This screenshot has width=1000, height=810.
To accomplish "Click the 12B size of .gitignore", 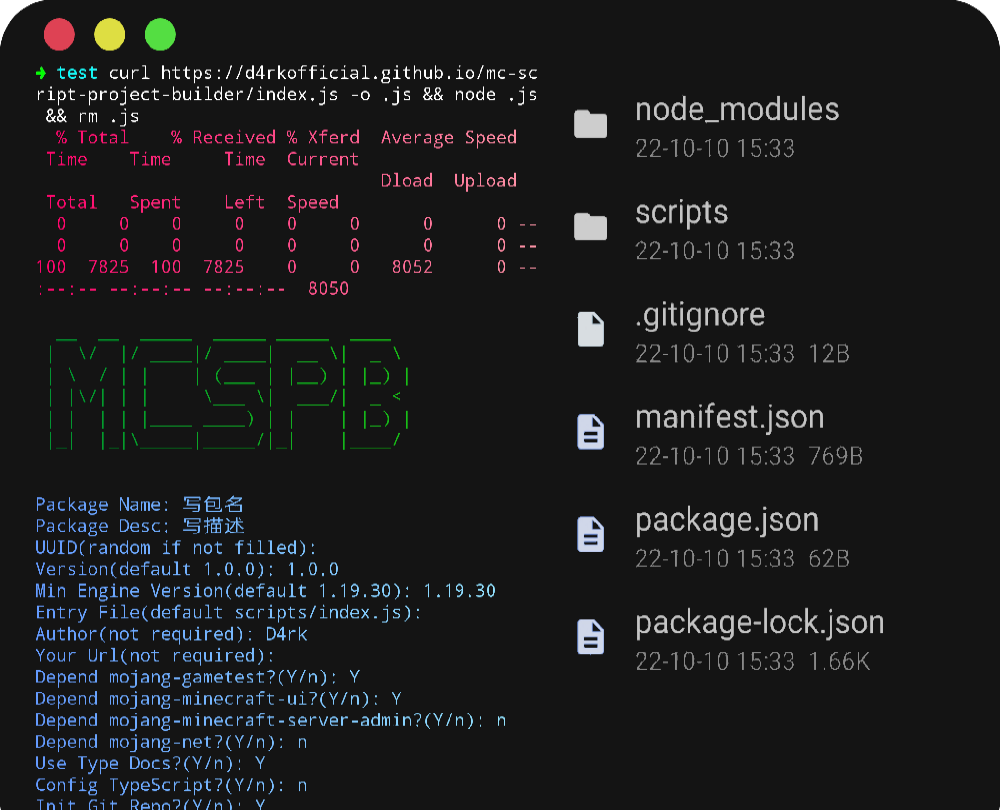I will click(x=829, y=353).
